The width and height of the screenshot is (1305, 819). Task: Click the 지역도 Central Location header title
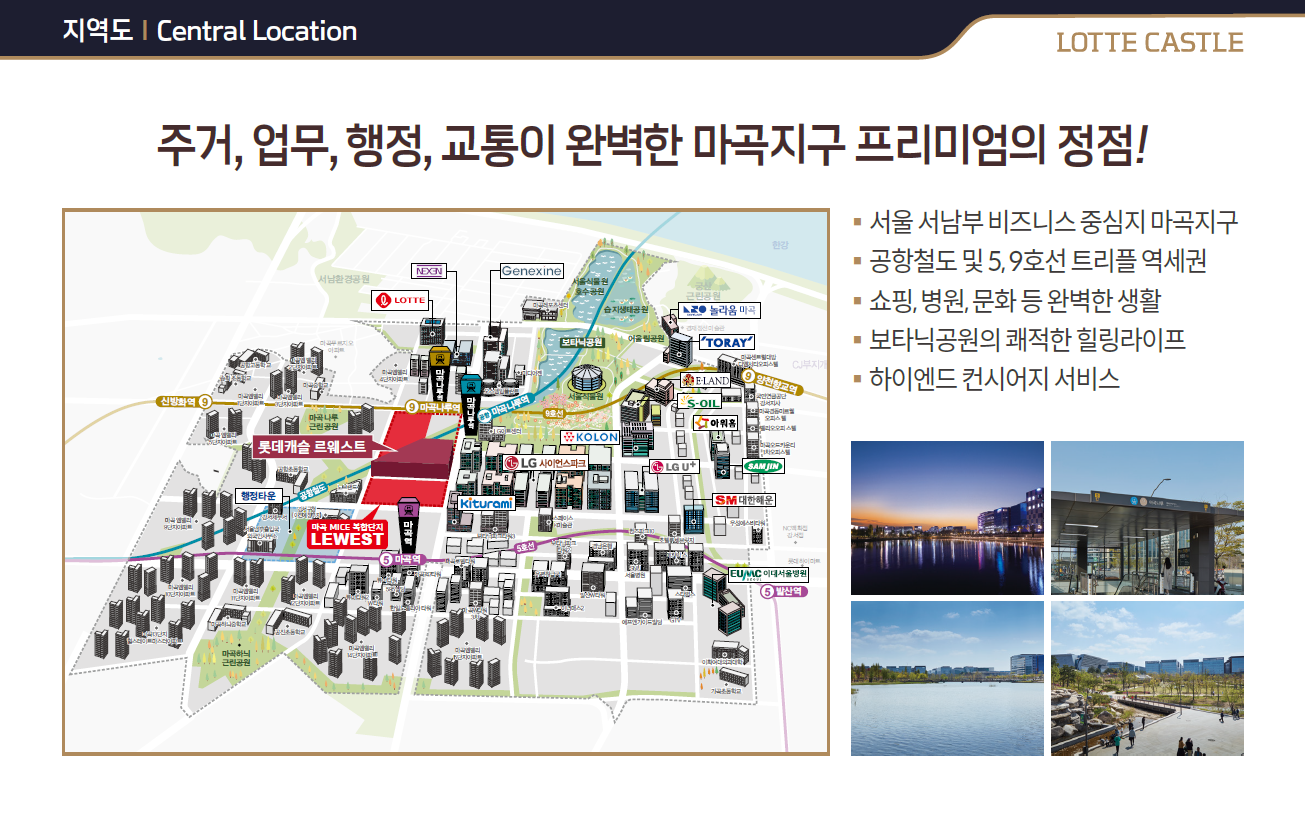pos(209,30)
